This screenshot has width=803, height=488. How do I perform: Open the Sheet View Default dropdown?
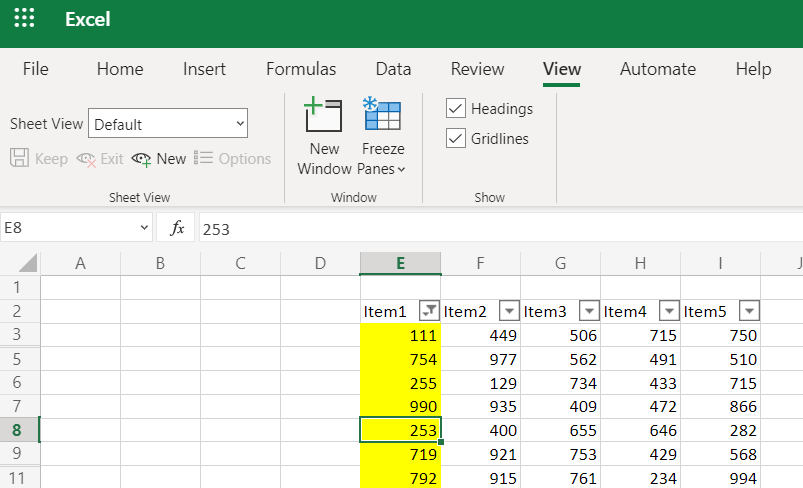(168, 123)
